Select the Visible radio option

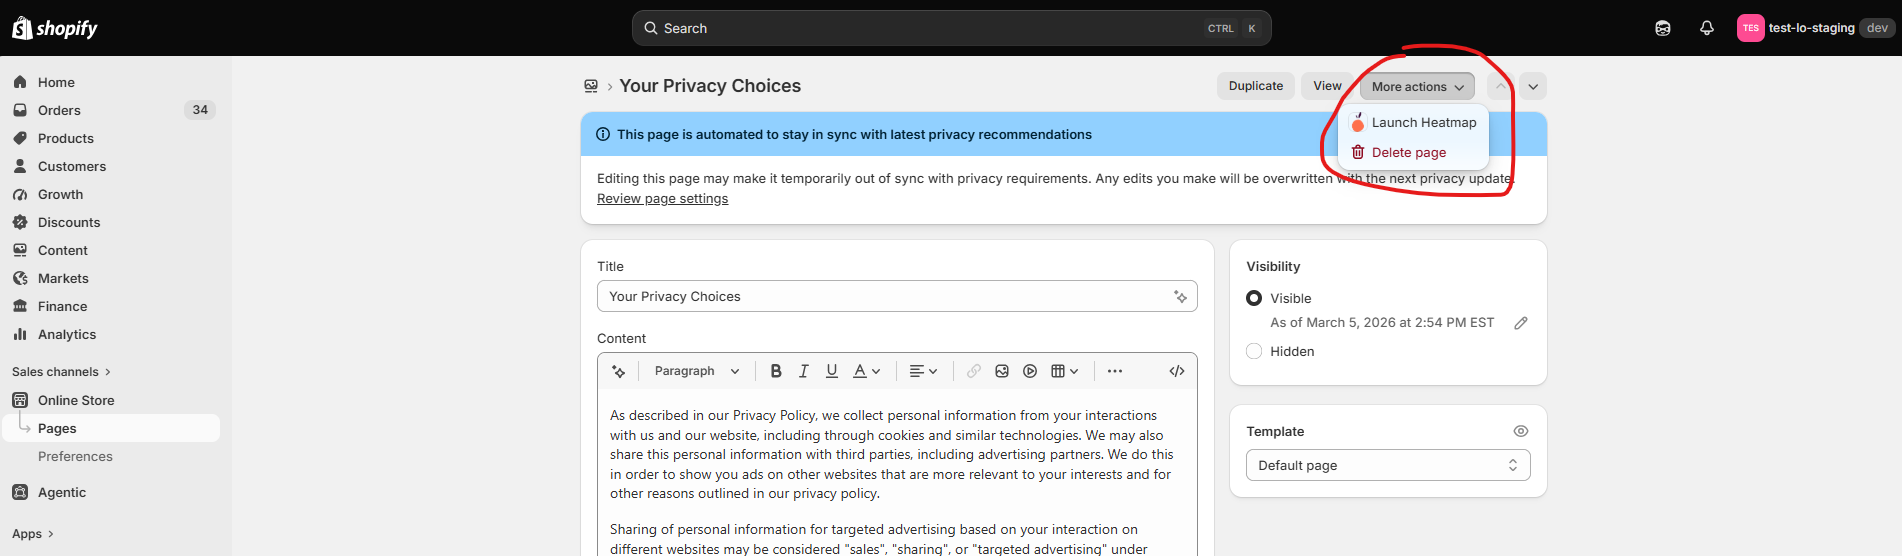point(1254,298)
